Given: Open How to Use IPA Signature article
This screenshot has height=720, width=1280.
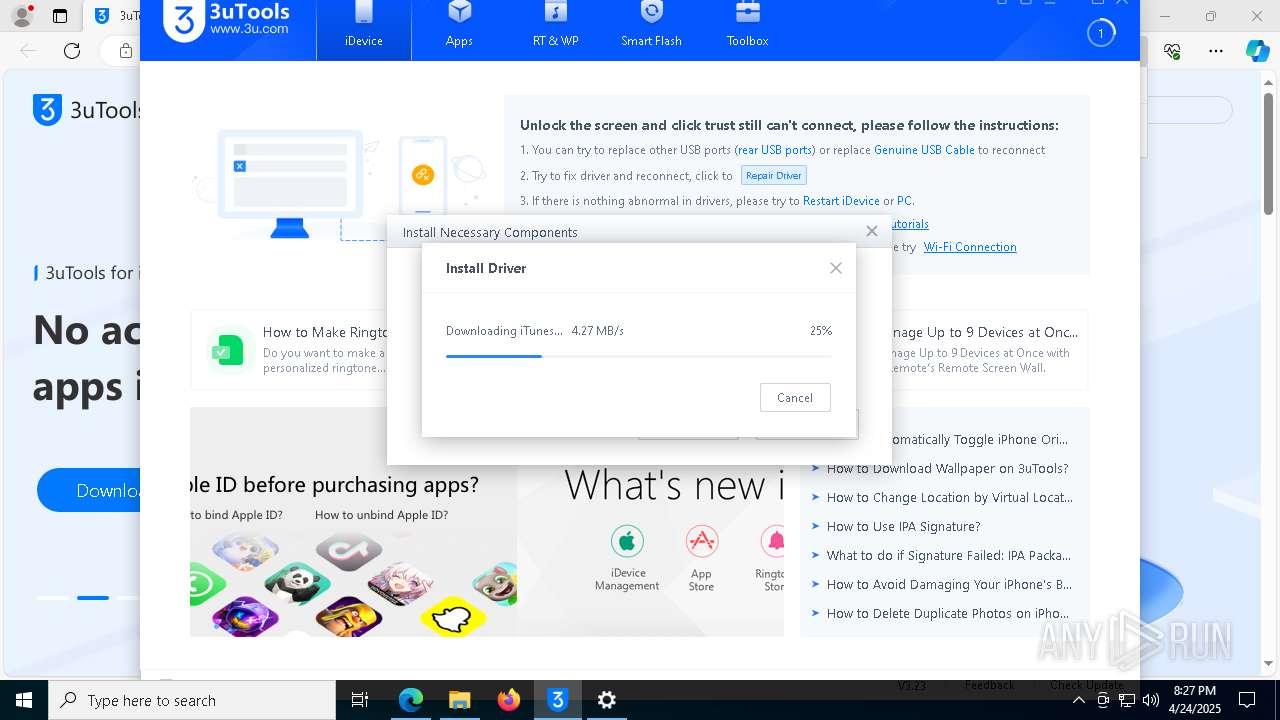Looking at the screenshot, I should point(903,526).
